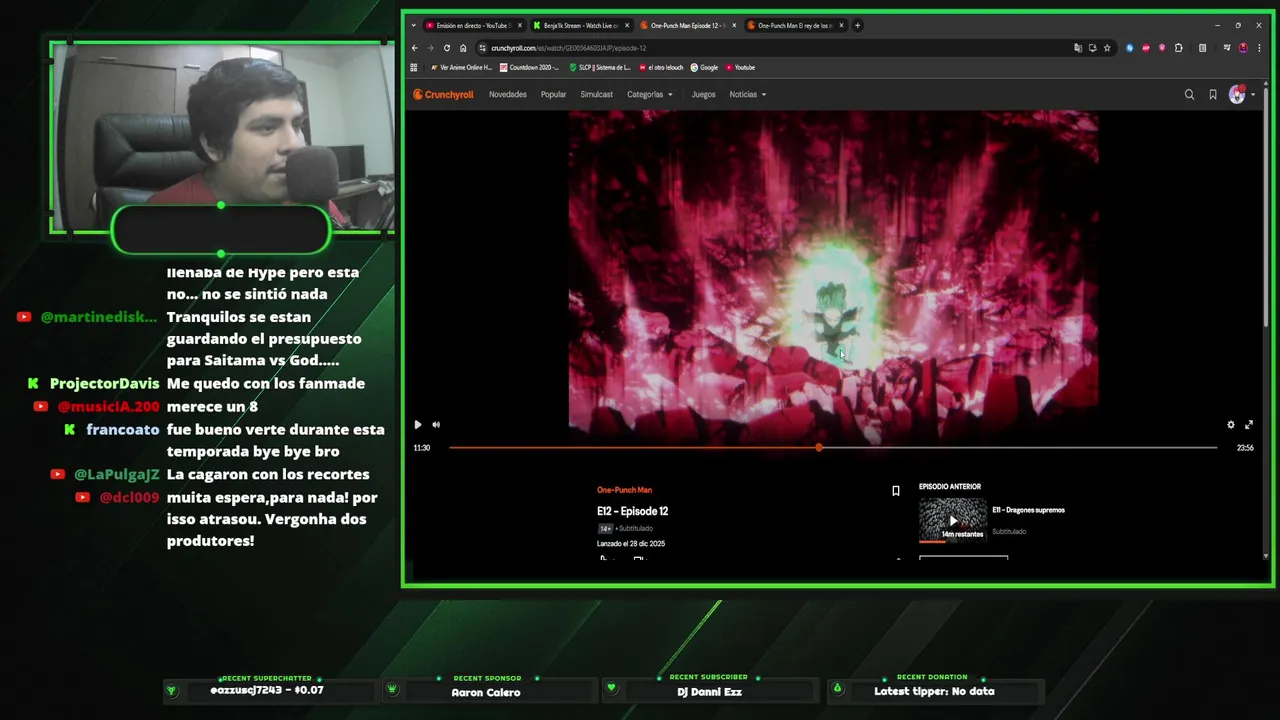Play the previous episode E11 thumbnail
Viewport: 1280px width, 720px height.
[952, 520]
